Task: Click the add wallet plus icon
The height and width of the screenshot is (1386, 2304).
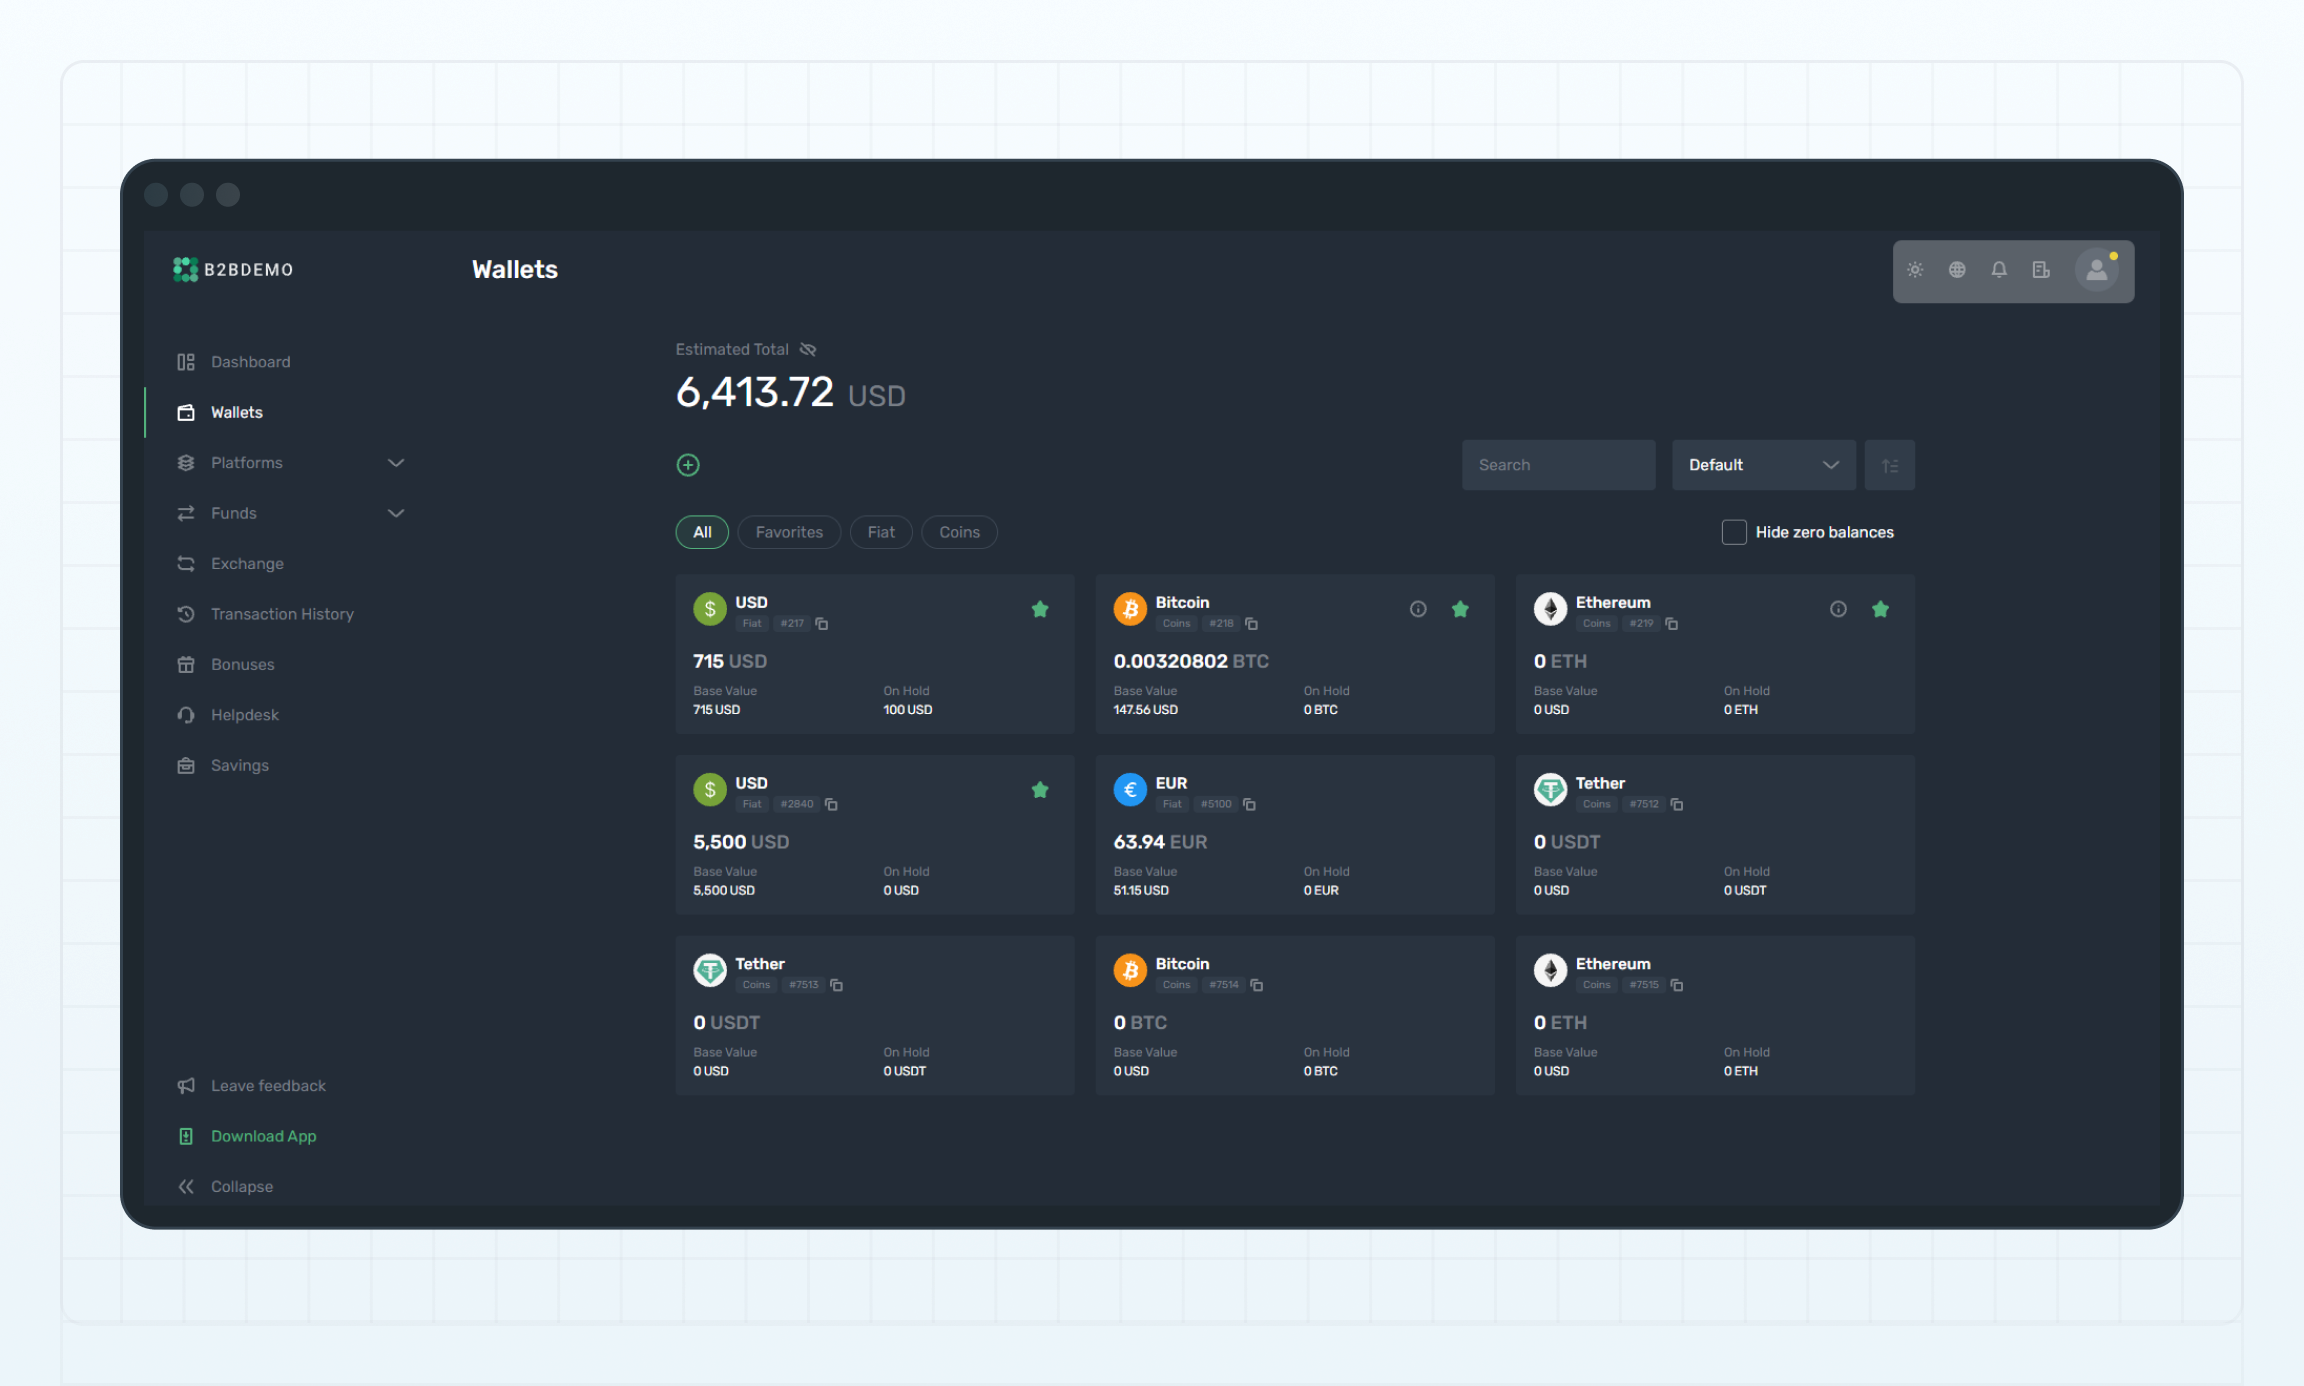Action: [688, 465]
